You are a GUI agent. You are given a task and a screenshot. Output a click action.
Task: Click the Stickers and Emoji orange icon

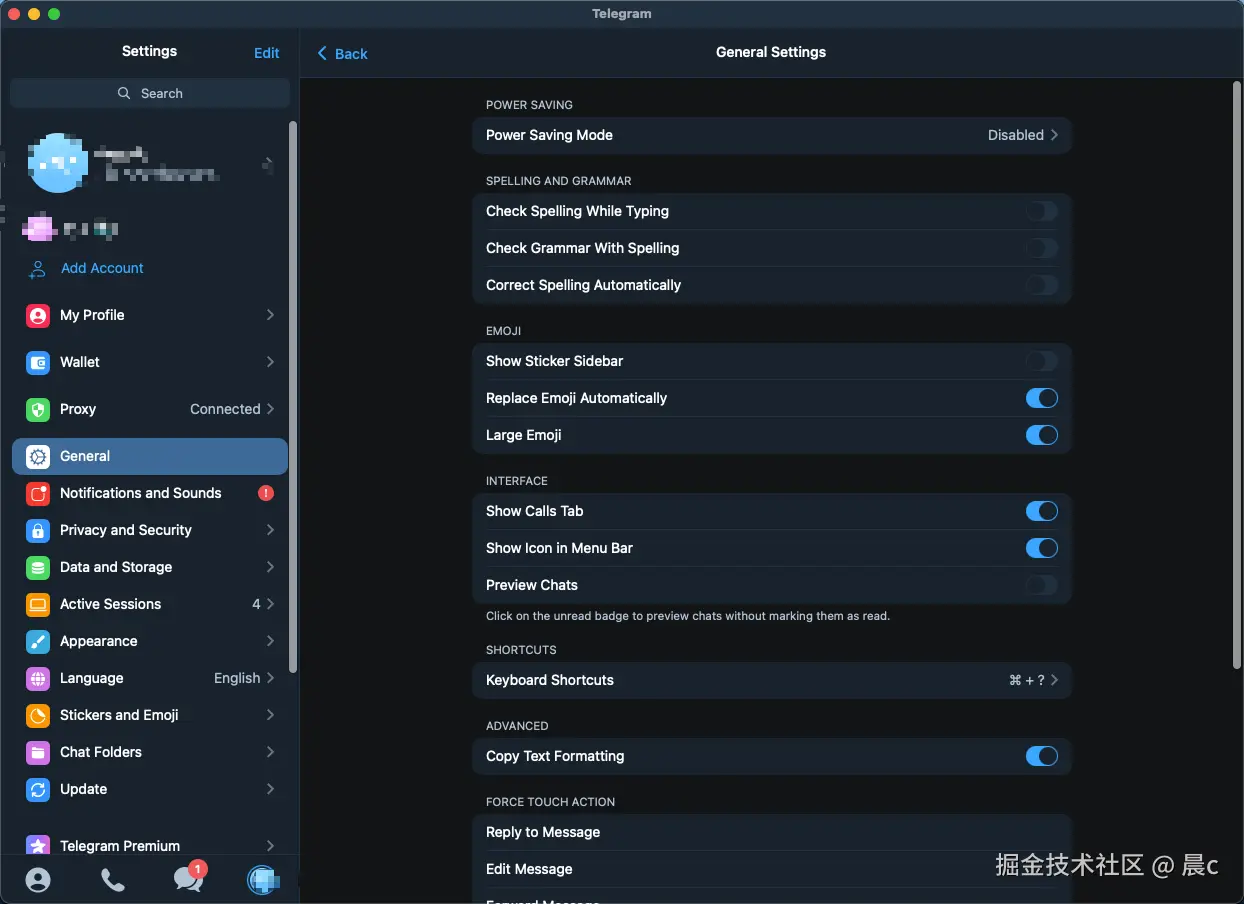[x=38, y=715]
